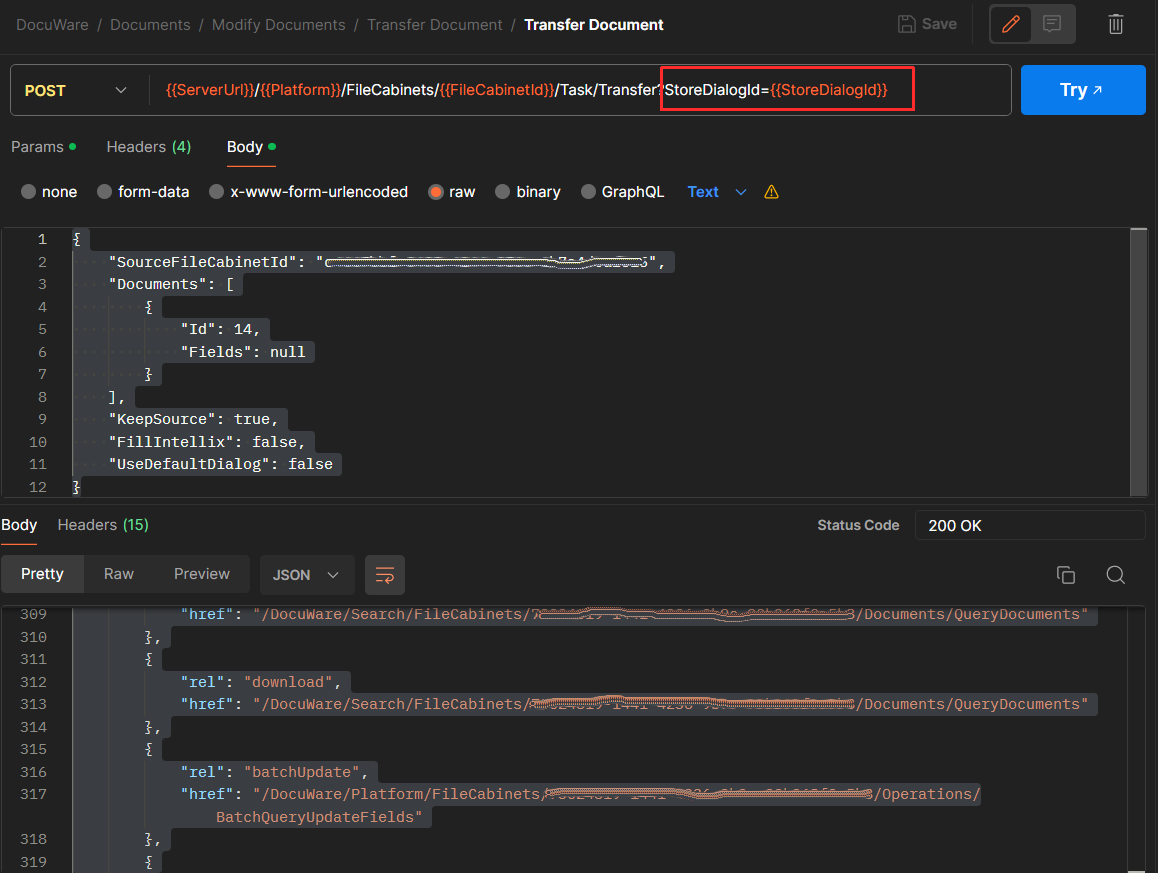Click the trash delete icon
Viewport: 1158px width, 873px height.
[1116, 24]
